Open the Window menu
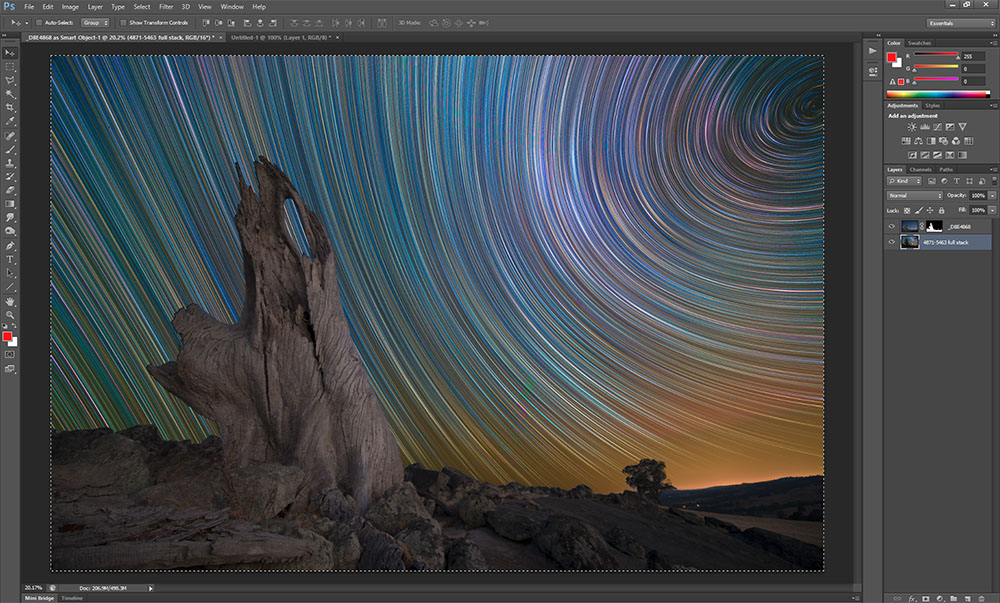 click(x=232, y=7)
